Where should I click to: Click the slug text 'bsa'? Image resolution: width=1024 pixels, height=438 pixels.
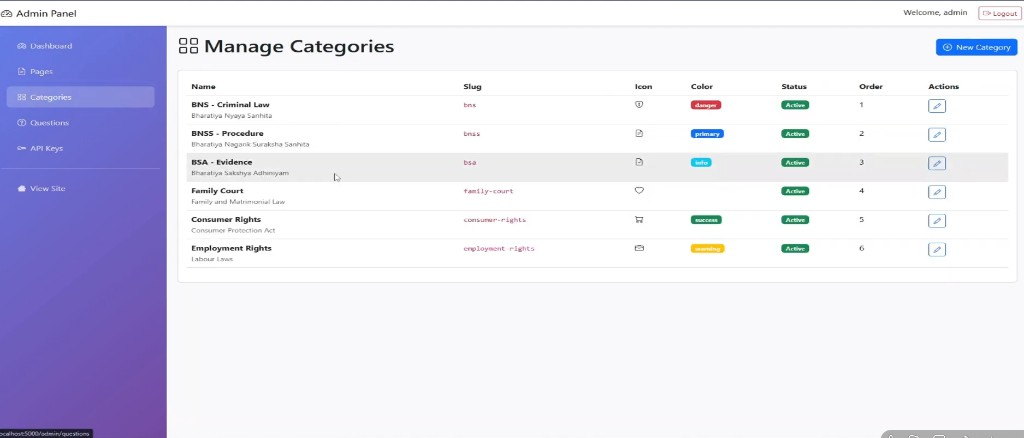tap(470, 163)
